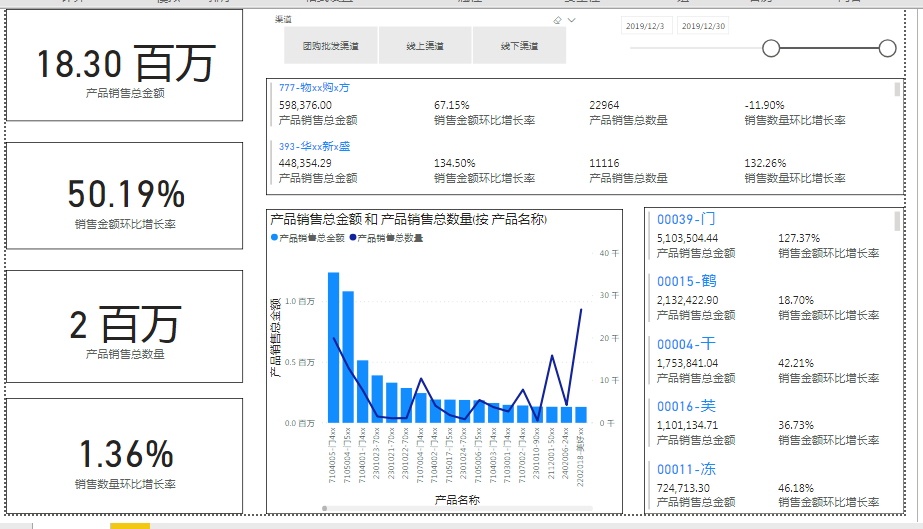Image resolution: width=923 pixels, height=529 pixels.
Task: Select the 00016-芙 product entry
Action: tap(686, 406)
